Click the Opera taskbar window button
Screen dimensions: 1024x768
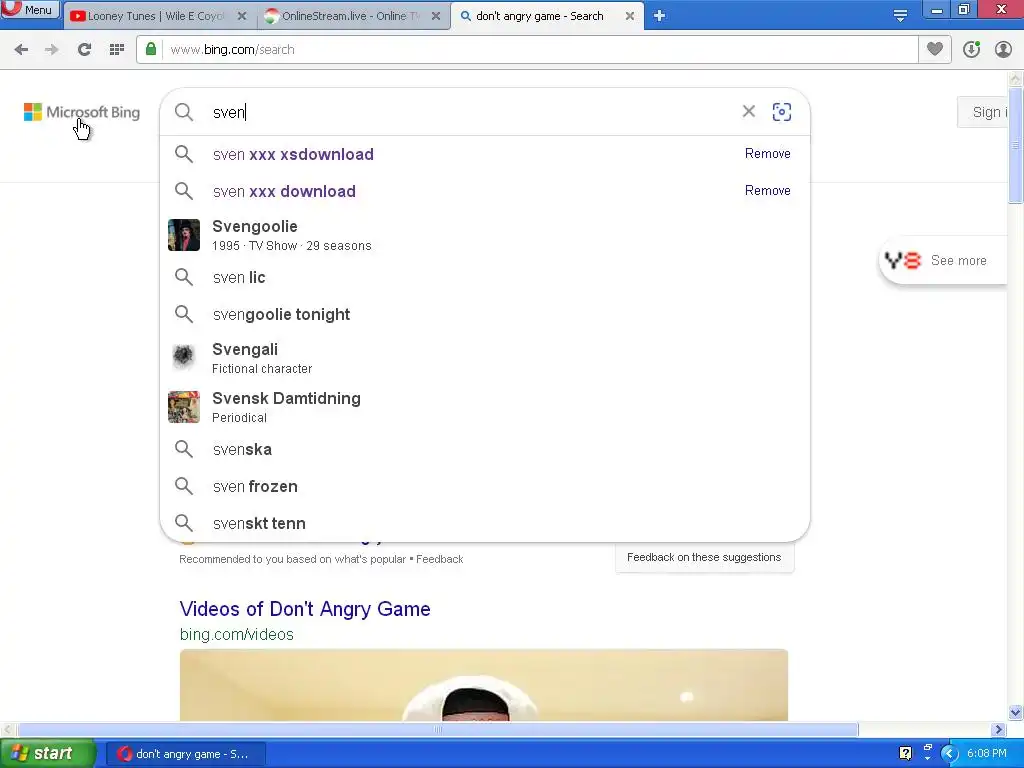[185, 754]
